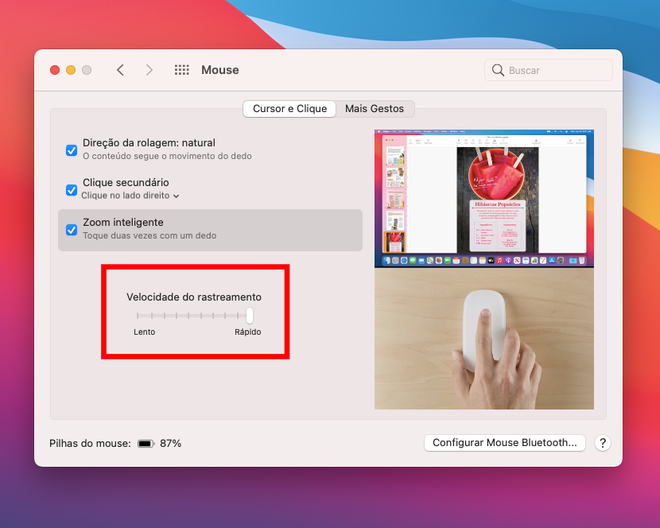
Task: Show all preferences via grid icon
Action: click(182, 70)
